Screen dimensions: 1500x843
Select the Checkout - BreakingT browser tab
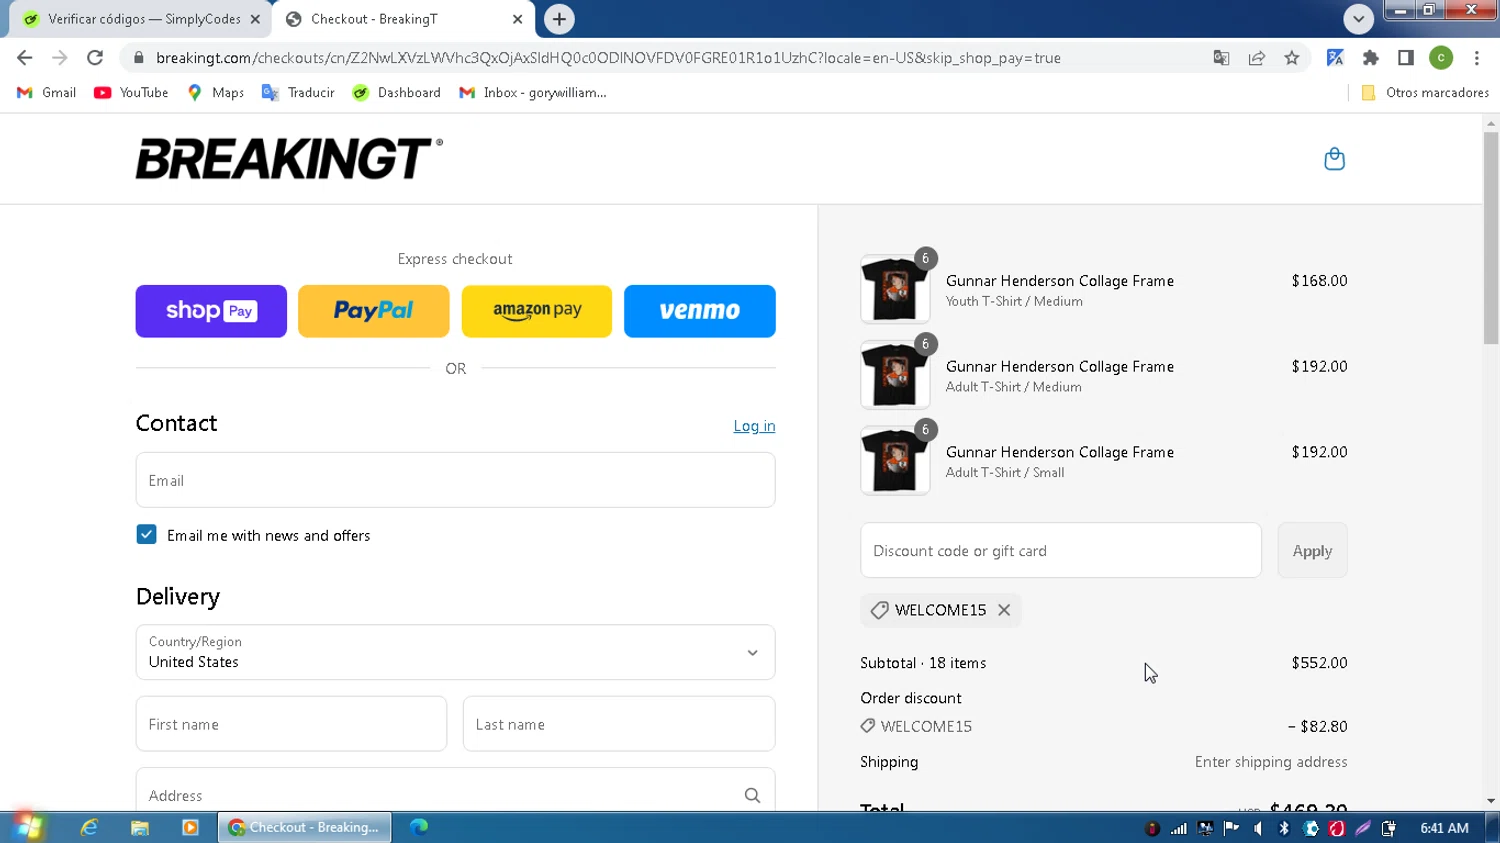pos(400,19)
